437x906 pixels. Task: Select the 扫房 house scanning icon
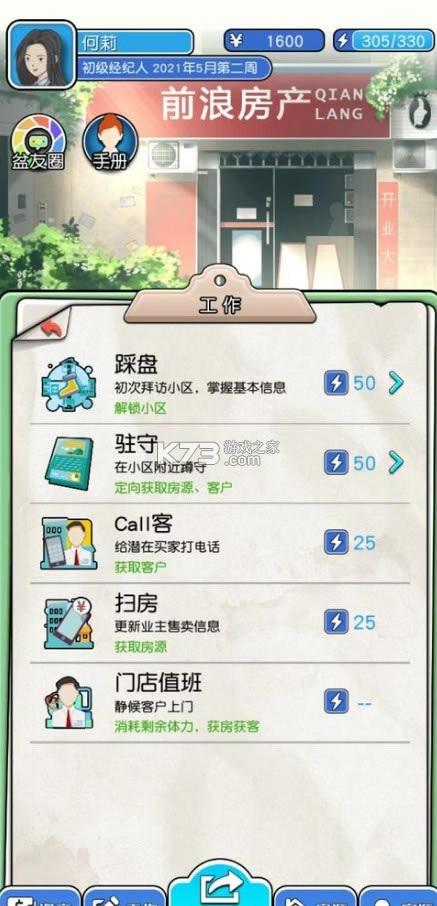pos(68,623)
